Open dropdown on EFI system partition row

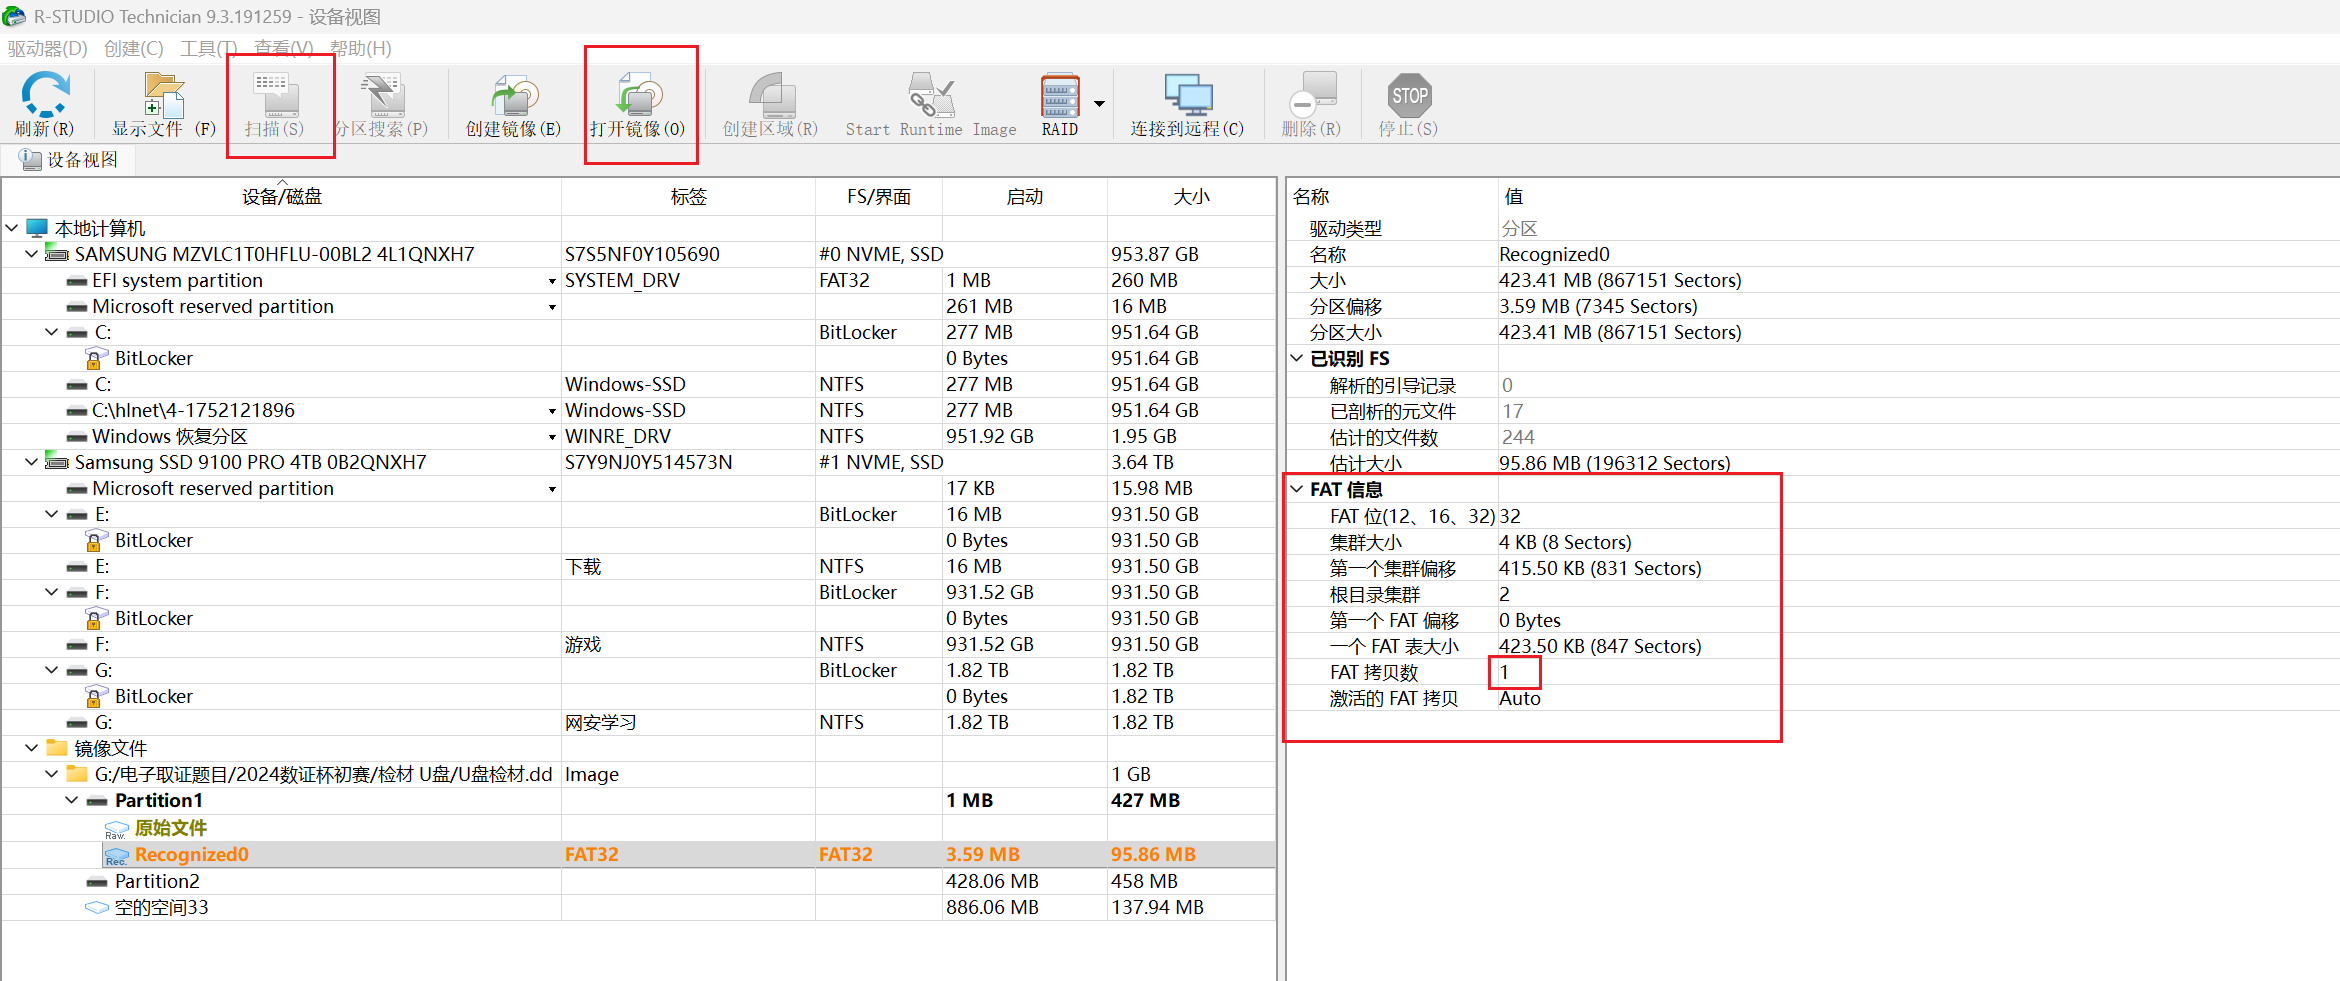(x=552, y=282)
